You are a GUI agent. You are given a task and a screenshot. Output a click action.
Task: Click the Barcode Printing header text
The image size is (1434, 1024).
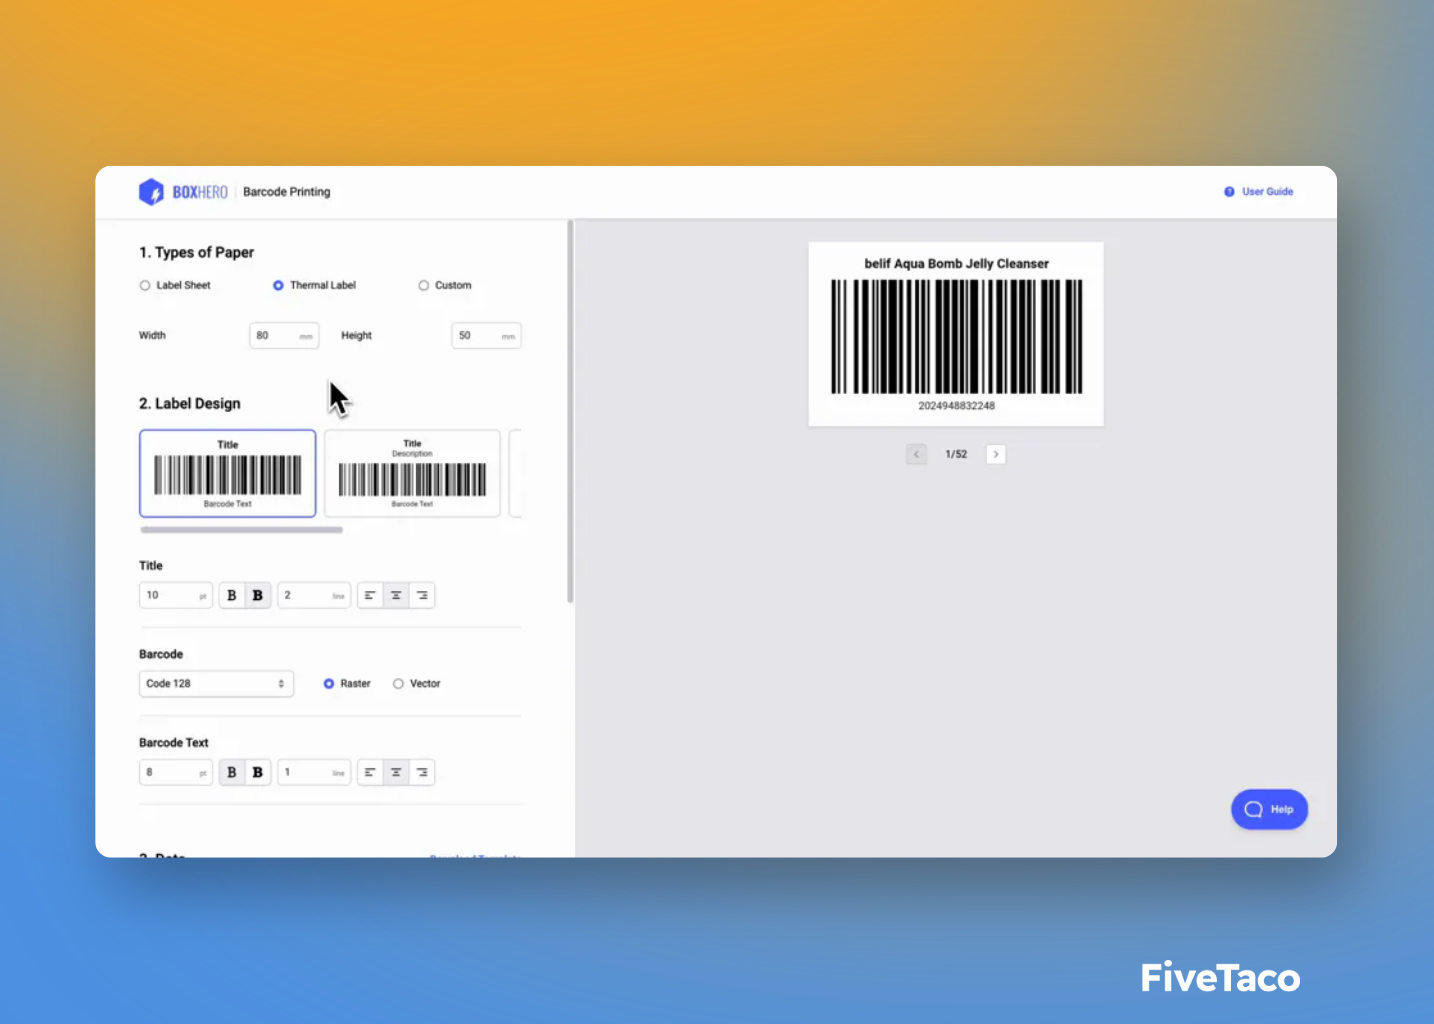click(x=287, y=192)
